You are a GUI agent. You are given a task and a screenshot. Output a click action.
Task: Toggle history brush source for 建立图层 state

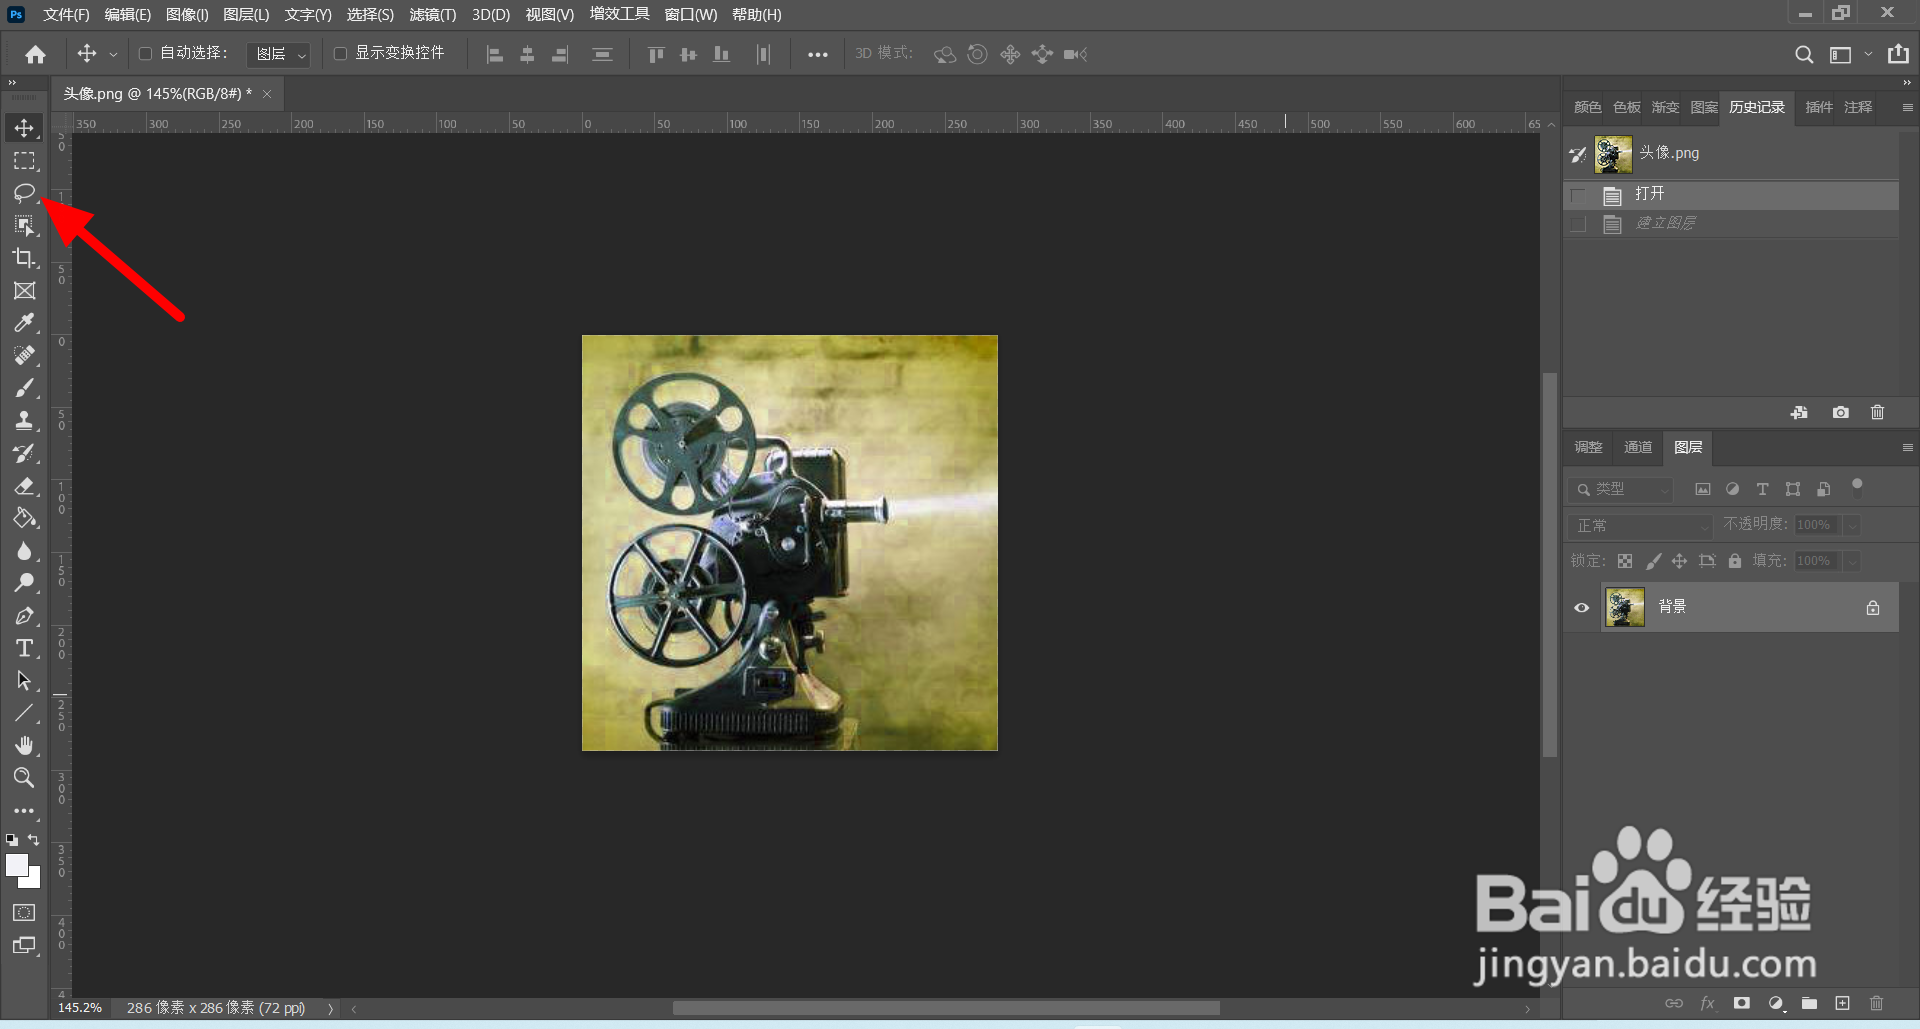[x=1578, y=224]
